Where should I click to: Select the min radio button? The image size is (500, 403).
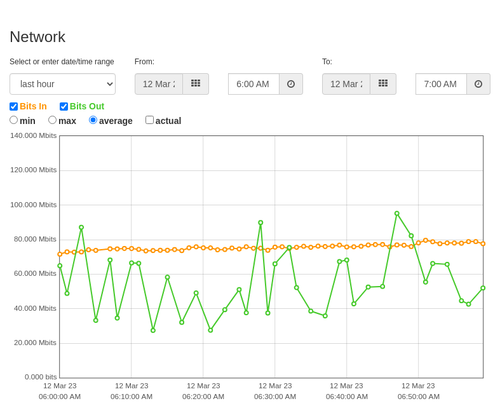14,120
